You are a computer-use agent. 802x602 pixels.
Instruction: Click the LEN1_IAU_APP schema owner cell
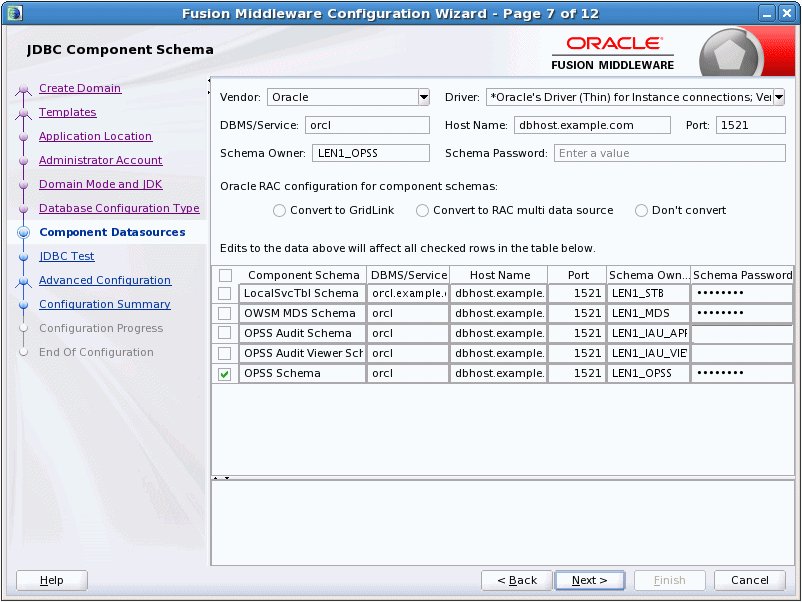[649, 333]
